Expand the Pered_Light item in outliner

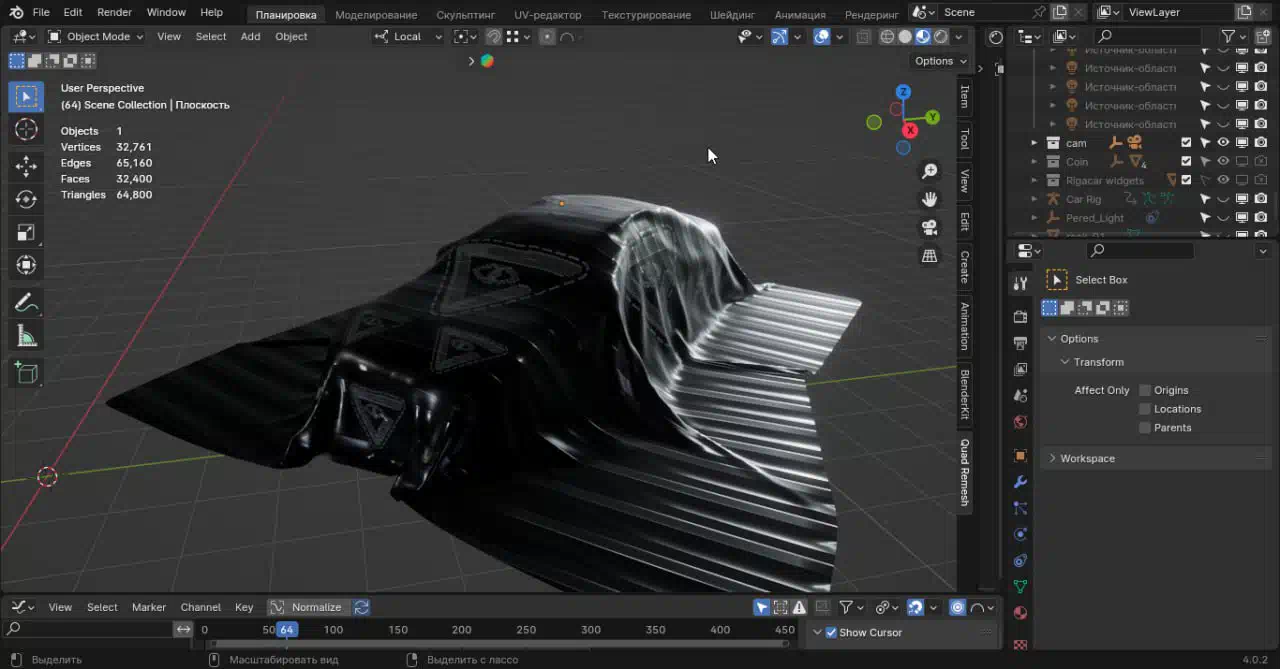coord(1034,218)
